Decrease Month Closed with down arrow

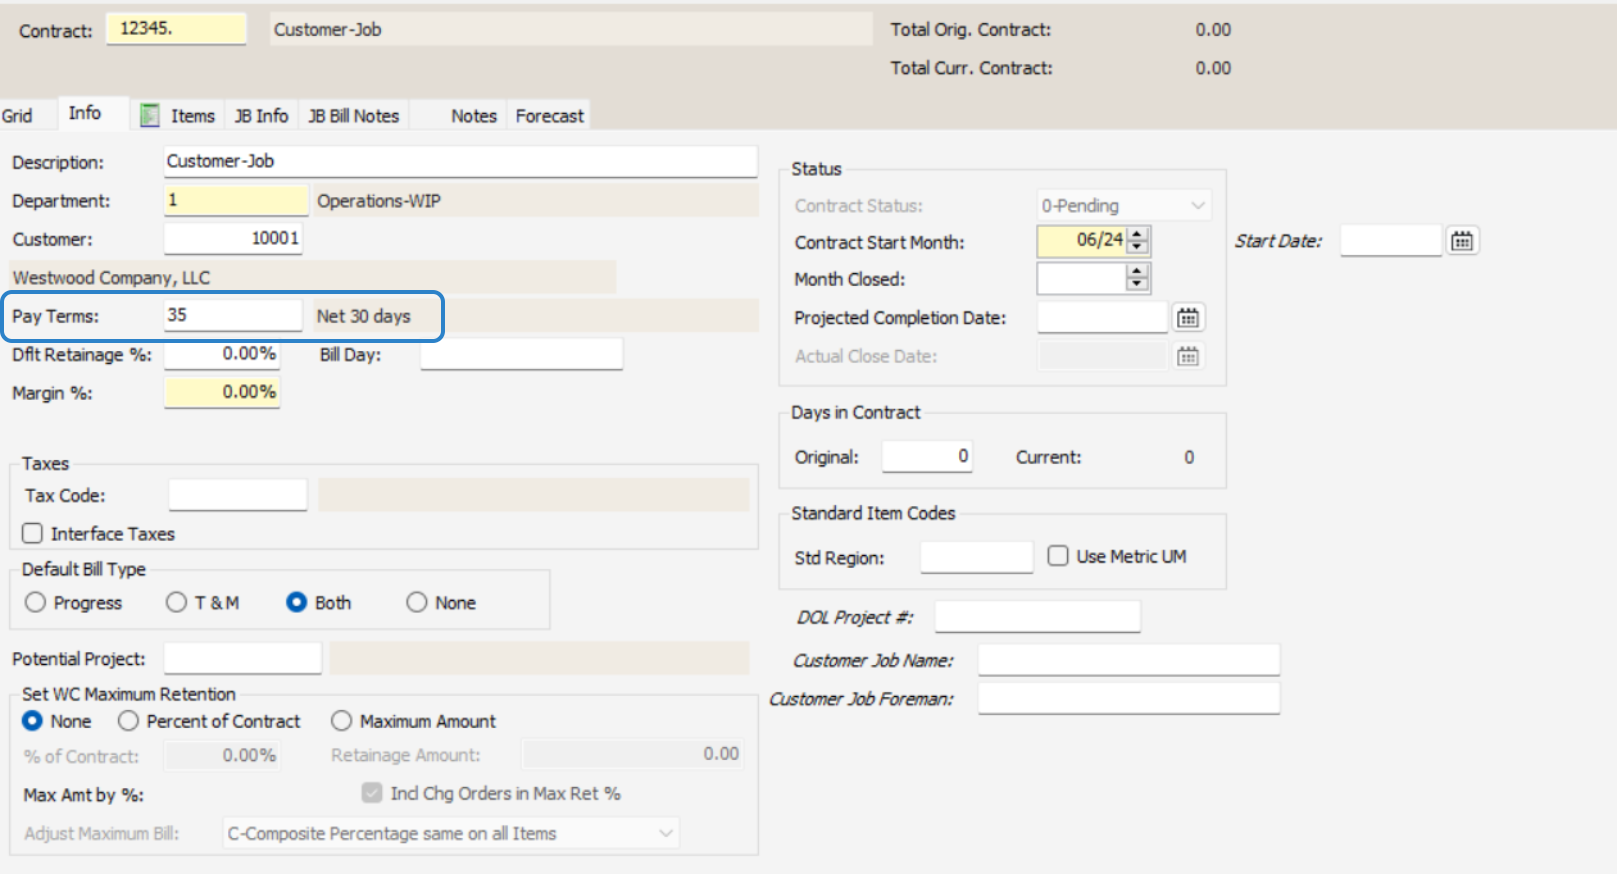click(x=1137, y=284)
